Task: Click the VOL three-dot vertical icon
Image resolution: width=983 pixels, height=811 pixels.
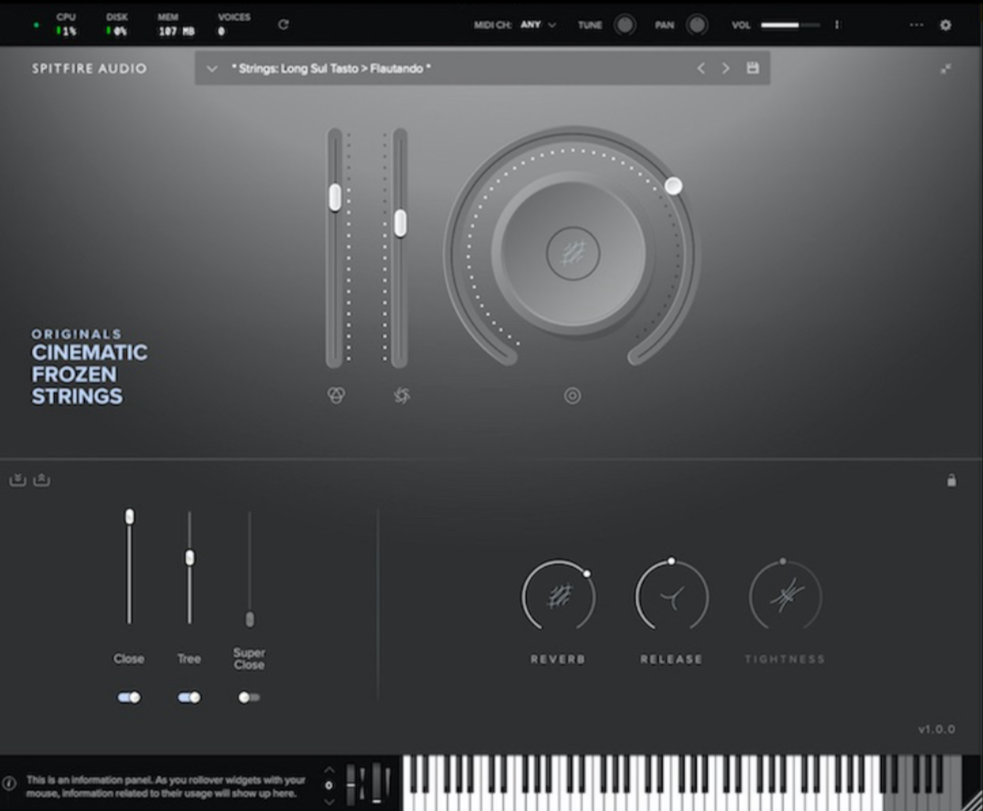Action: click(x=836, y=25)
